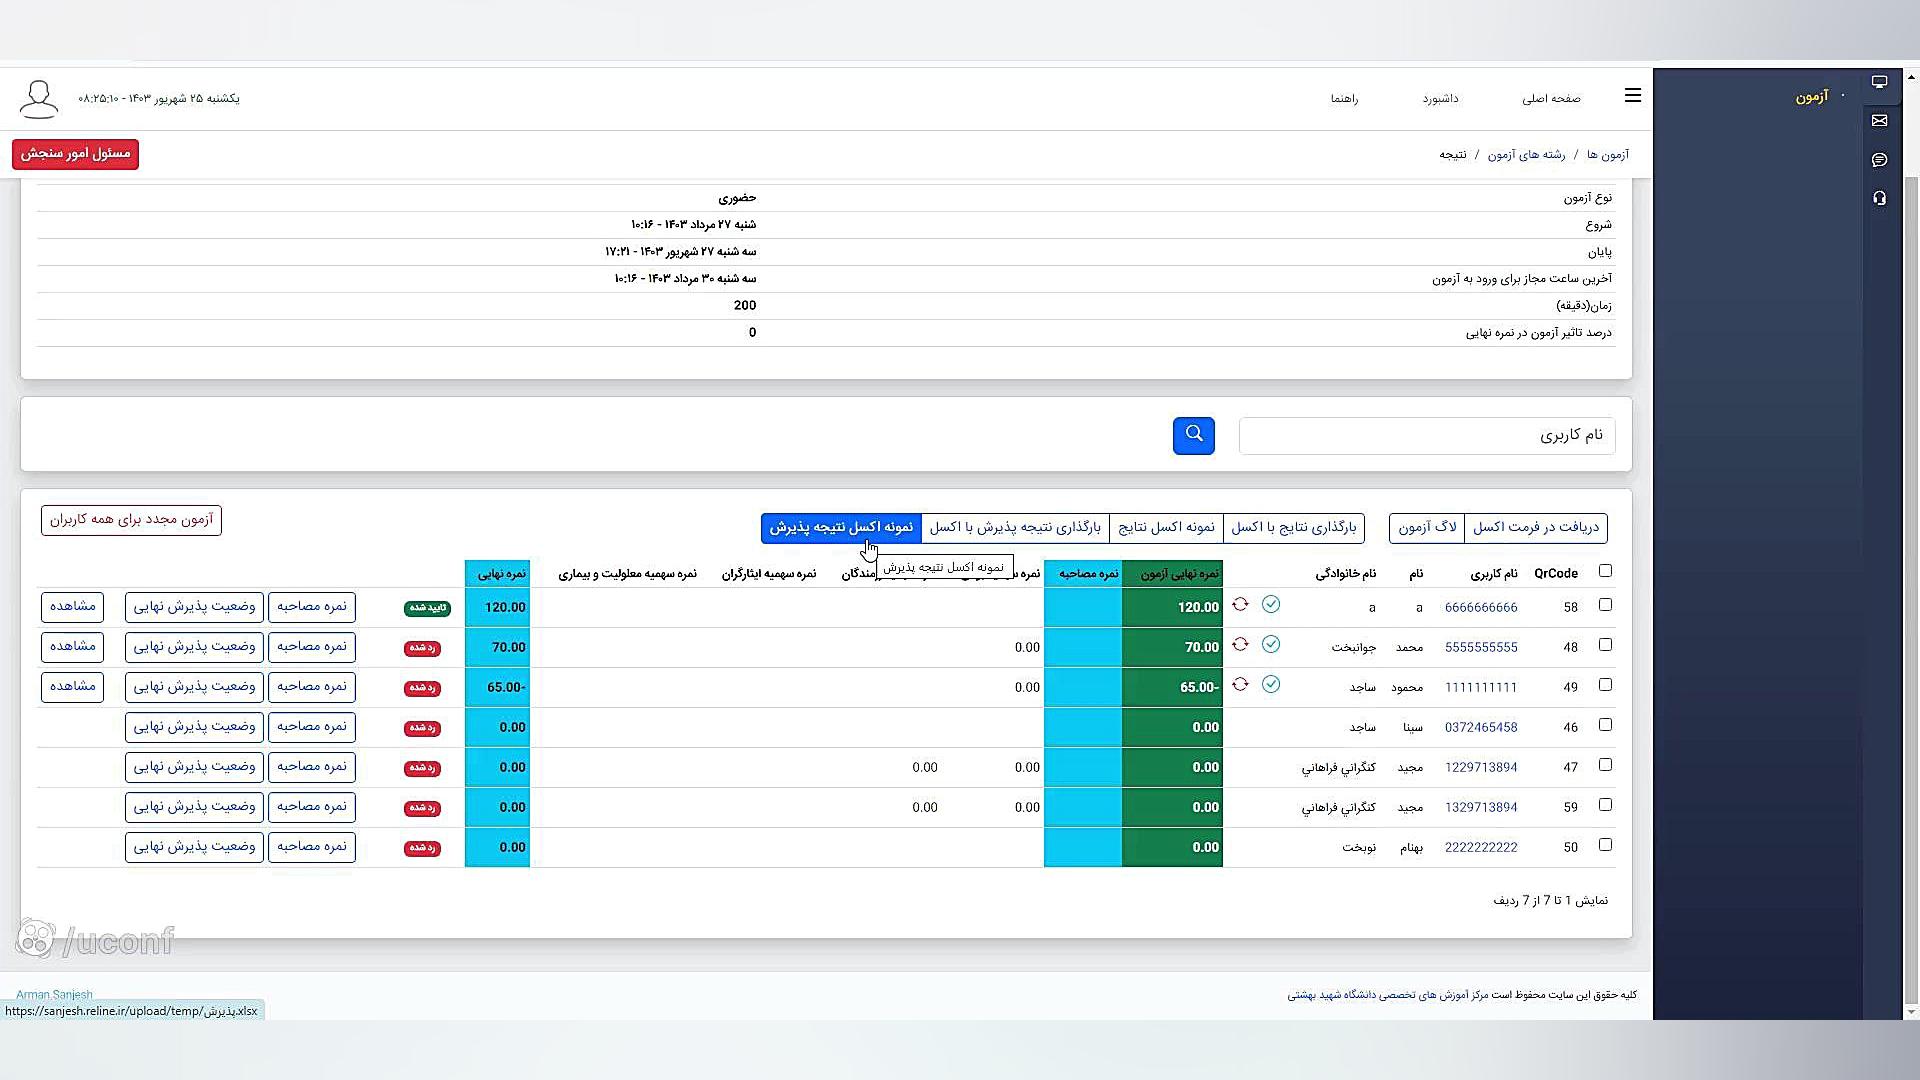Click the blue search magnifier button
The height and width of the screenshot is (1080, 1920).
point(1193,435)
